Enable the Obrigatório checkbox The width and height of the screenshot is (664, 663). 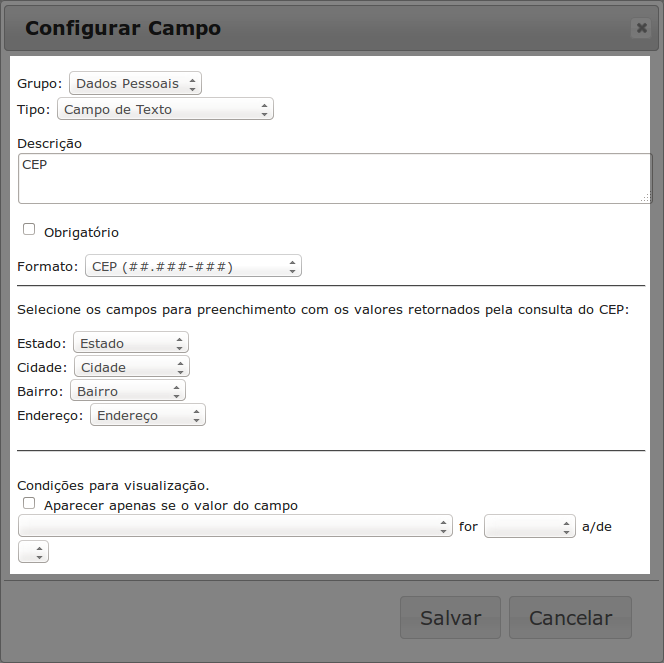tap(29, 230)
